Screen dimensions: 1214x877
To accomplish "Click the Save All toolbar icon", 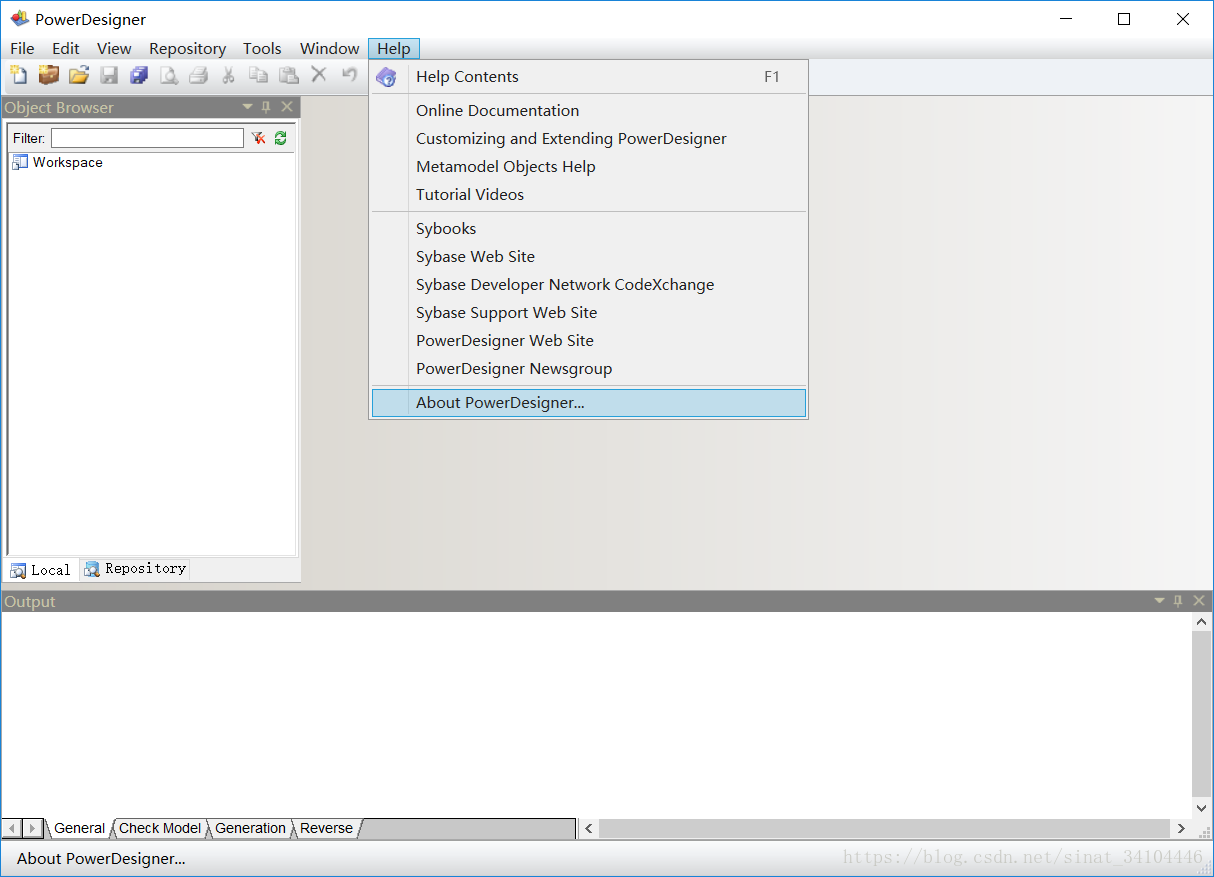I will pos(138,75).
